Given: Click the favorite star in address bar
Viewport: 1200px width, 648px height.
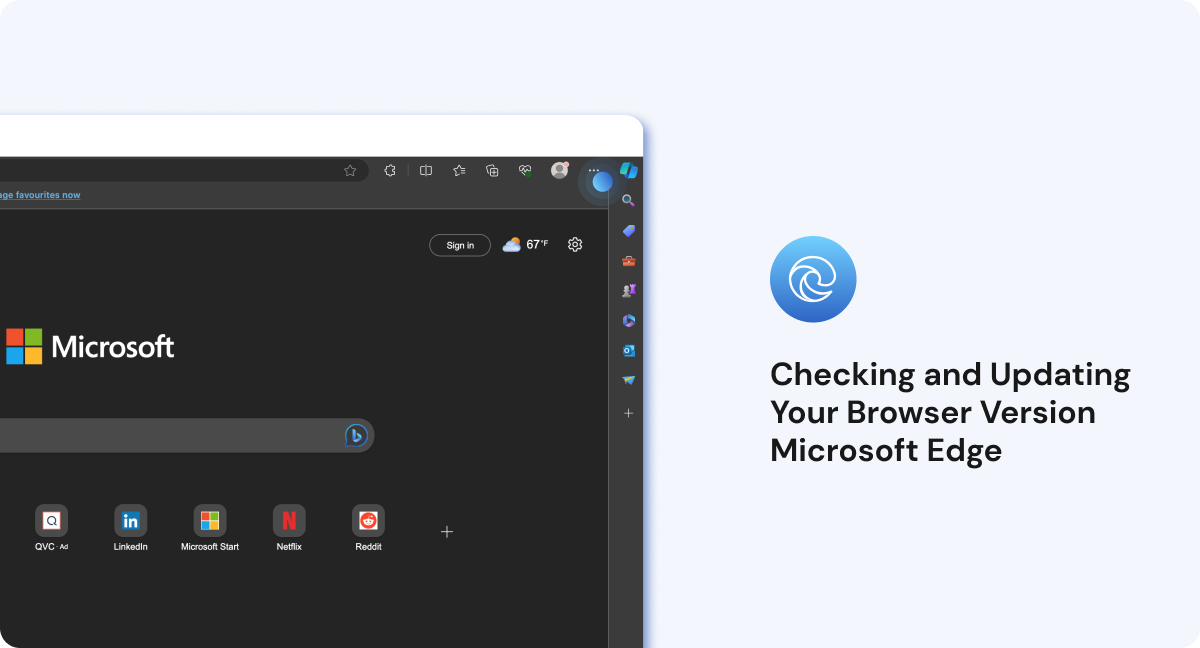Looking at the screenshot, I should coord(350,171).
